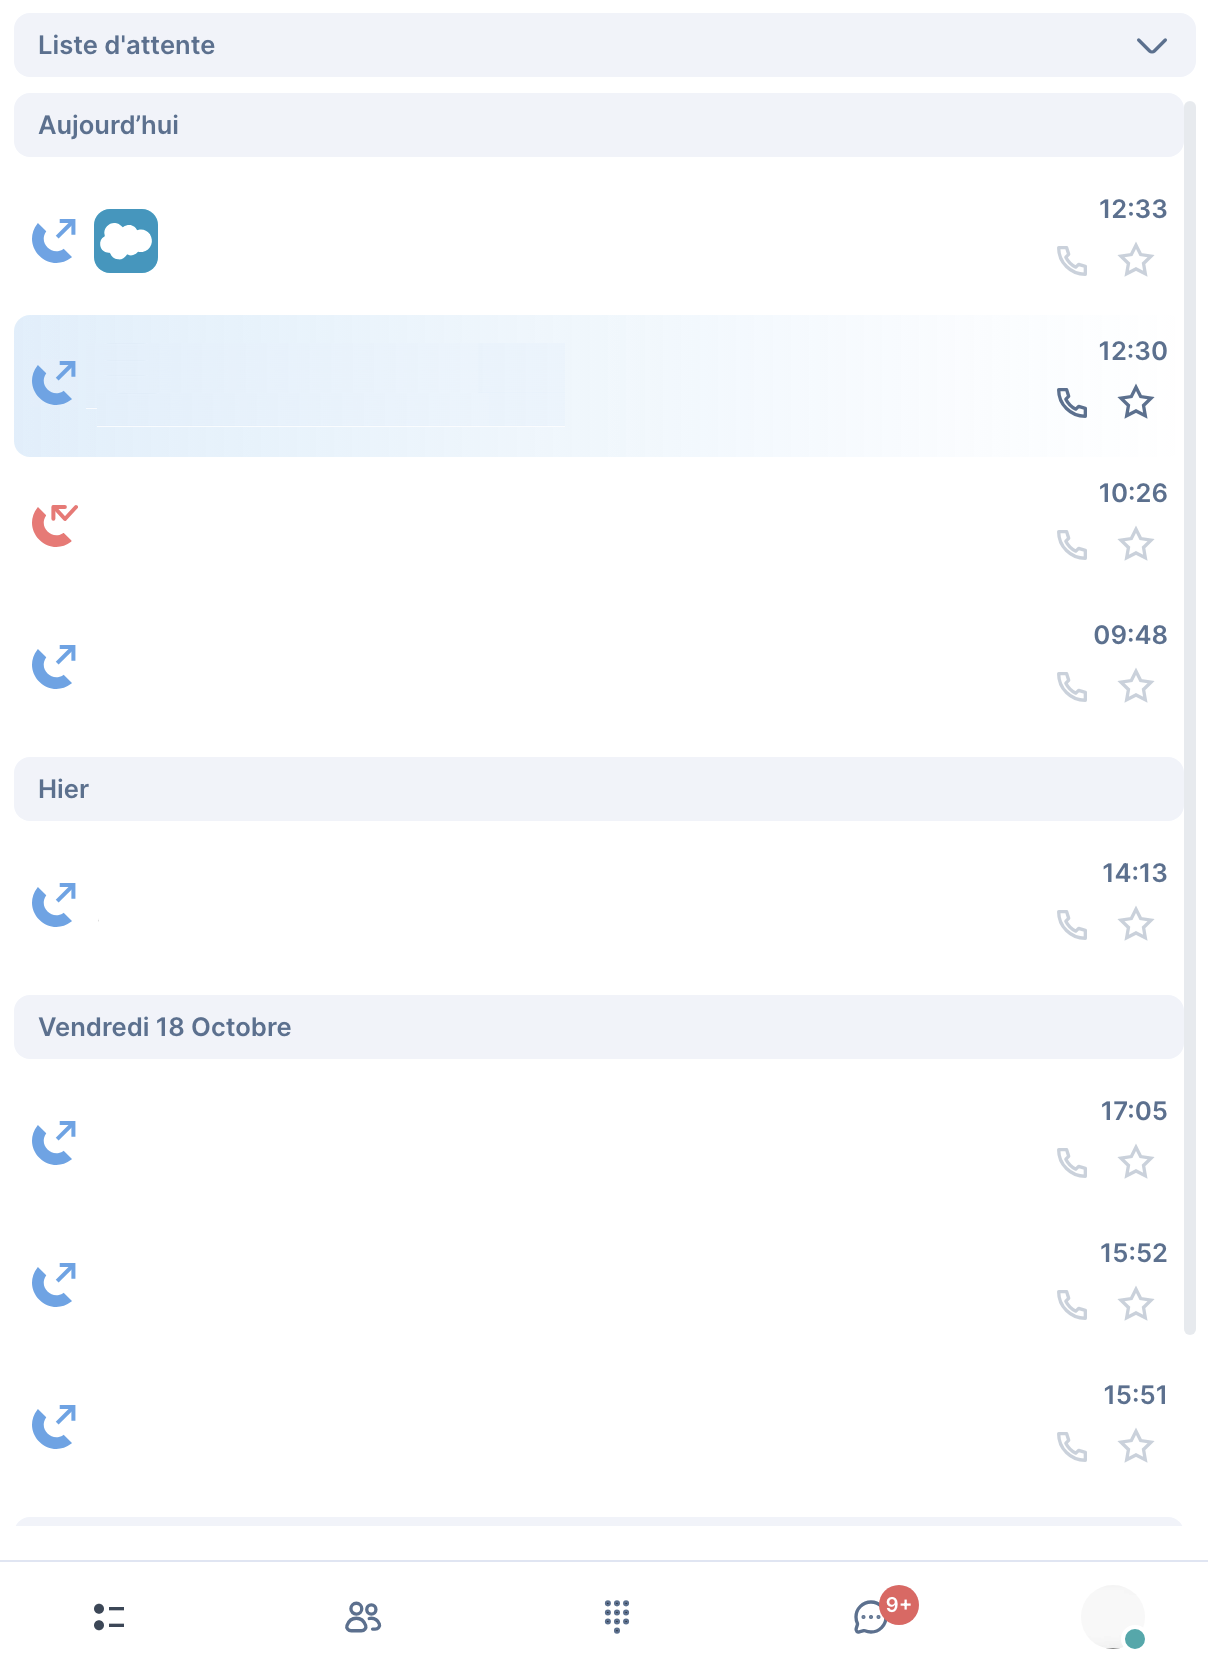This screenshot has height=1664, width=1208.
Task: Select the missed incoming call red icon
Action: (x=54, y=525)
